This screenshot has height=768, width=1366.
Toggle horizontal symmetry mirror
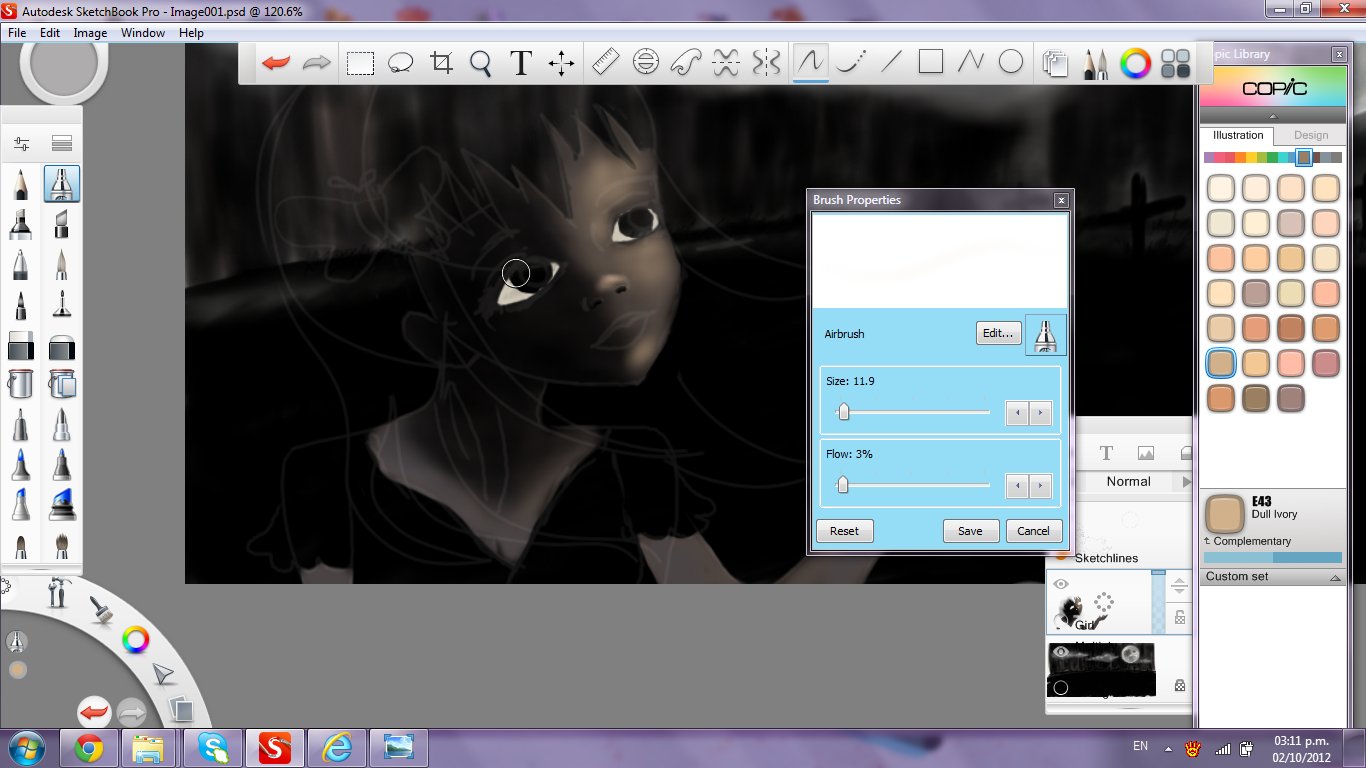pos(726,63)
